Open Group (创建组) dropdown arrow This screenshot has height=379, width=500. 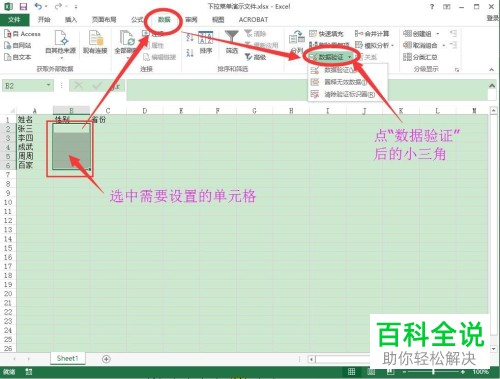(438, 34)
